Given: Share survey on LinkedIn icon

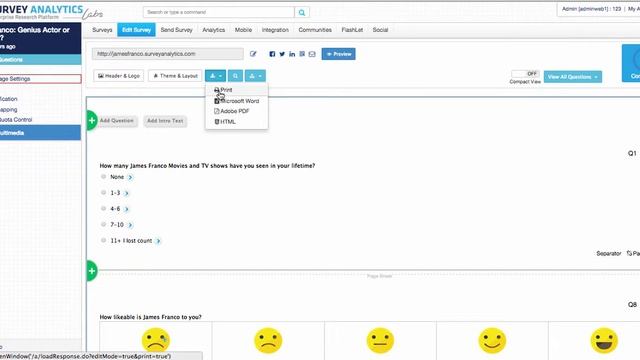Looking at the screenshot, I should coord(292,54).
